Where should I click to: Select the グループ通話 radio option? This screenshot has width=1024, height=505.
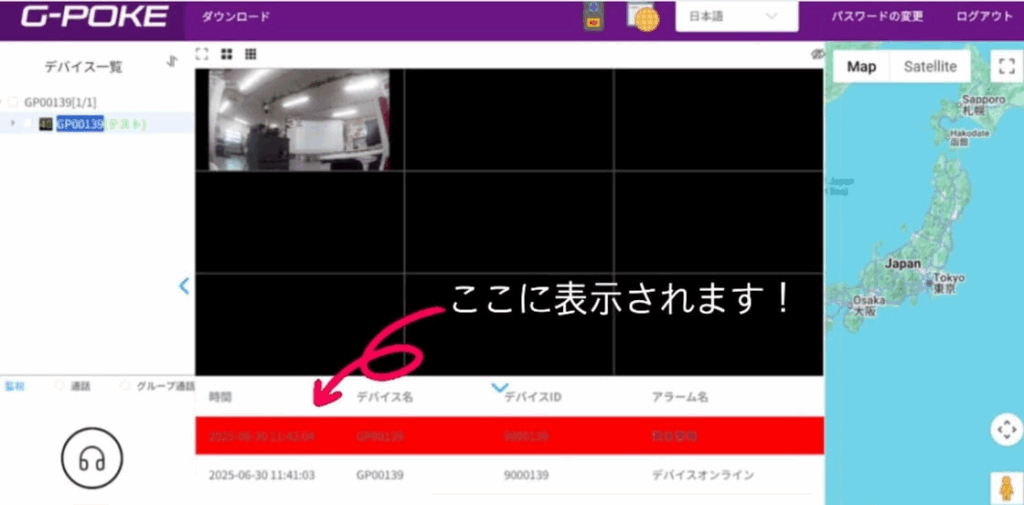125,386
